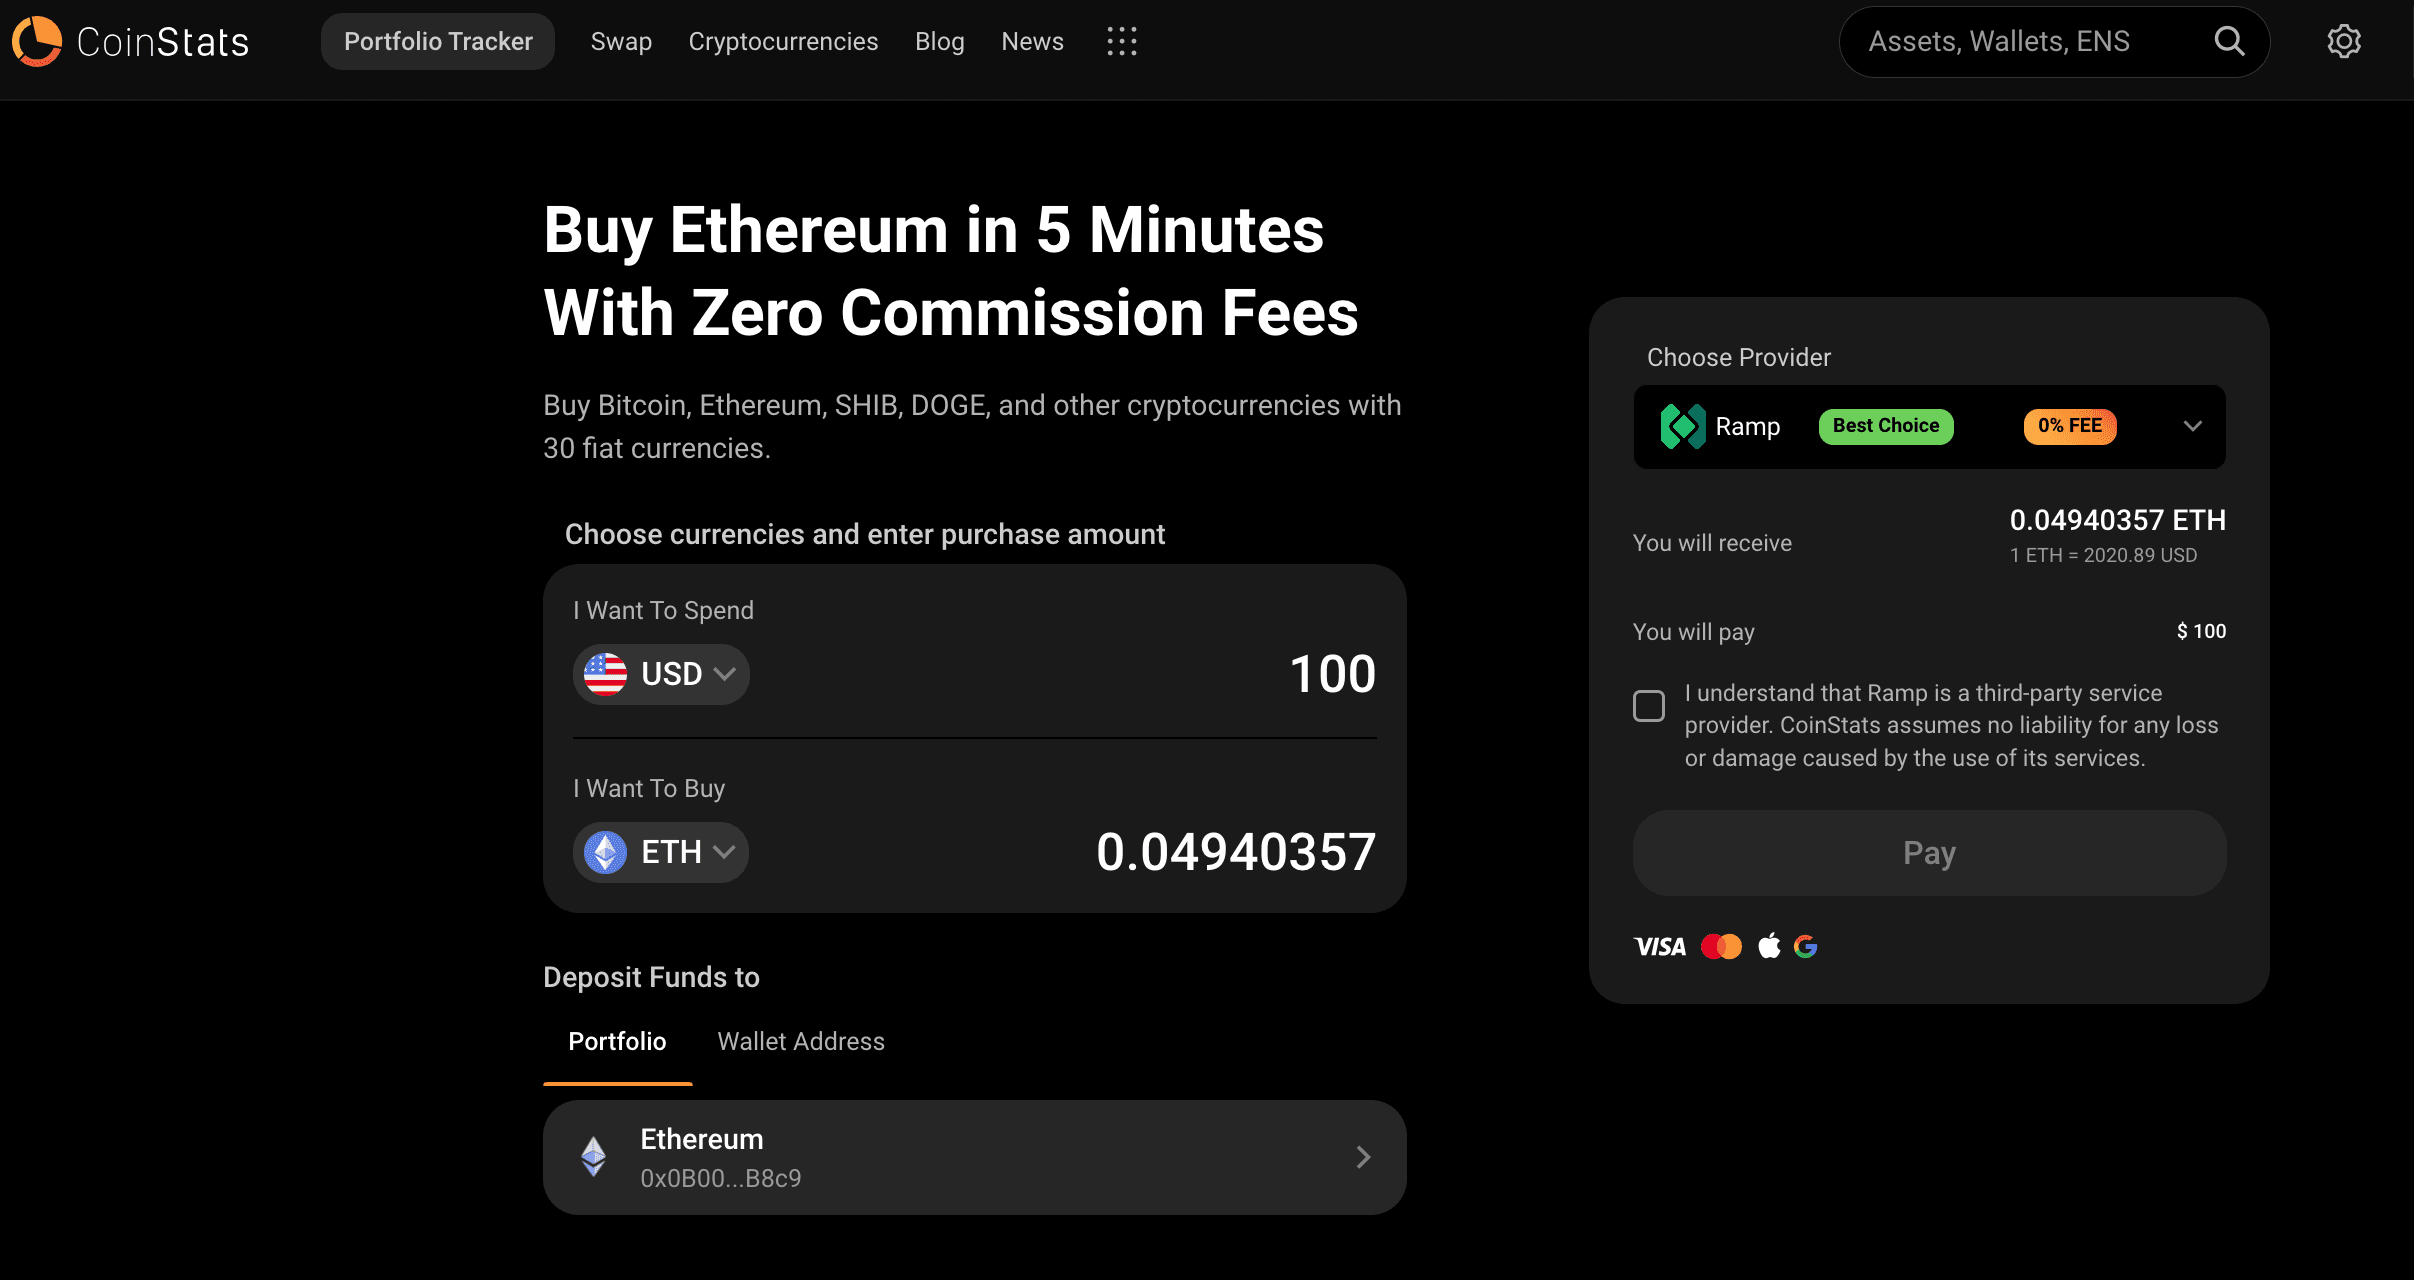Go to the Cryptocurrencies page
Screen dimensions: 2414x1280
point(783,41)
